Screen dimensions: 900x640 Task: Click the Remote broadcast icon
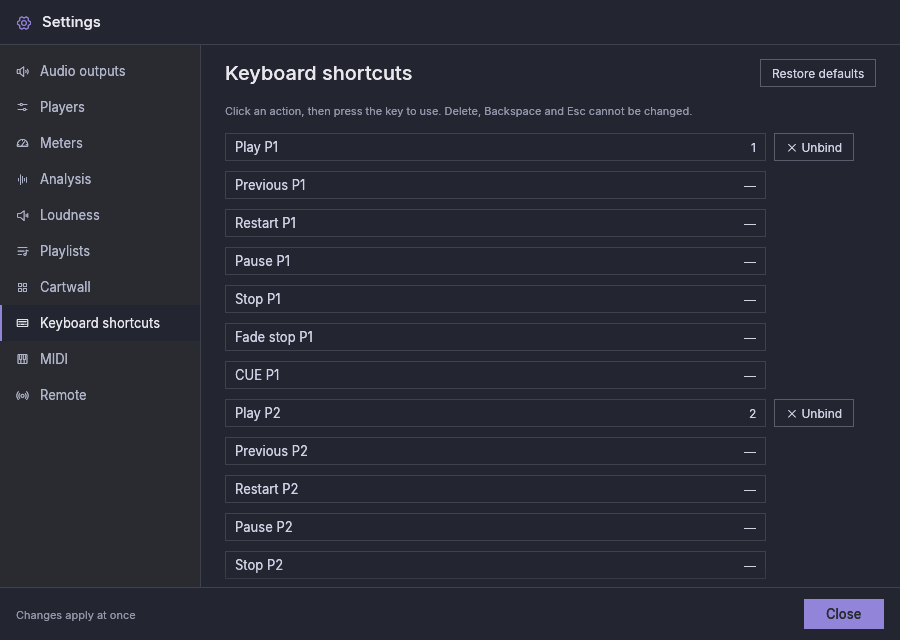tap(22, 395)
